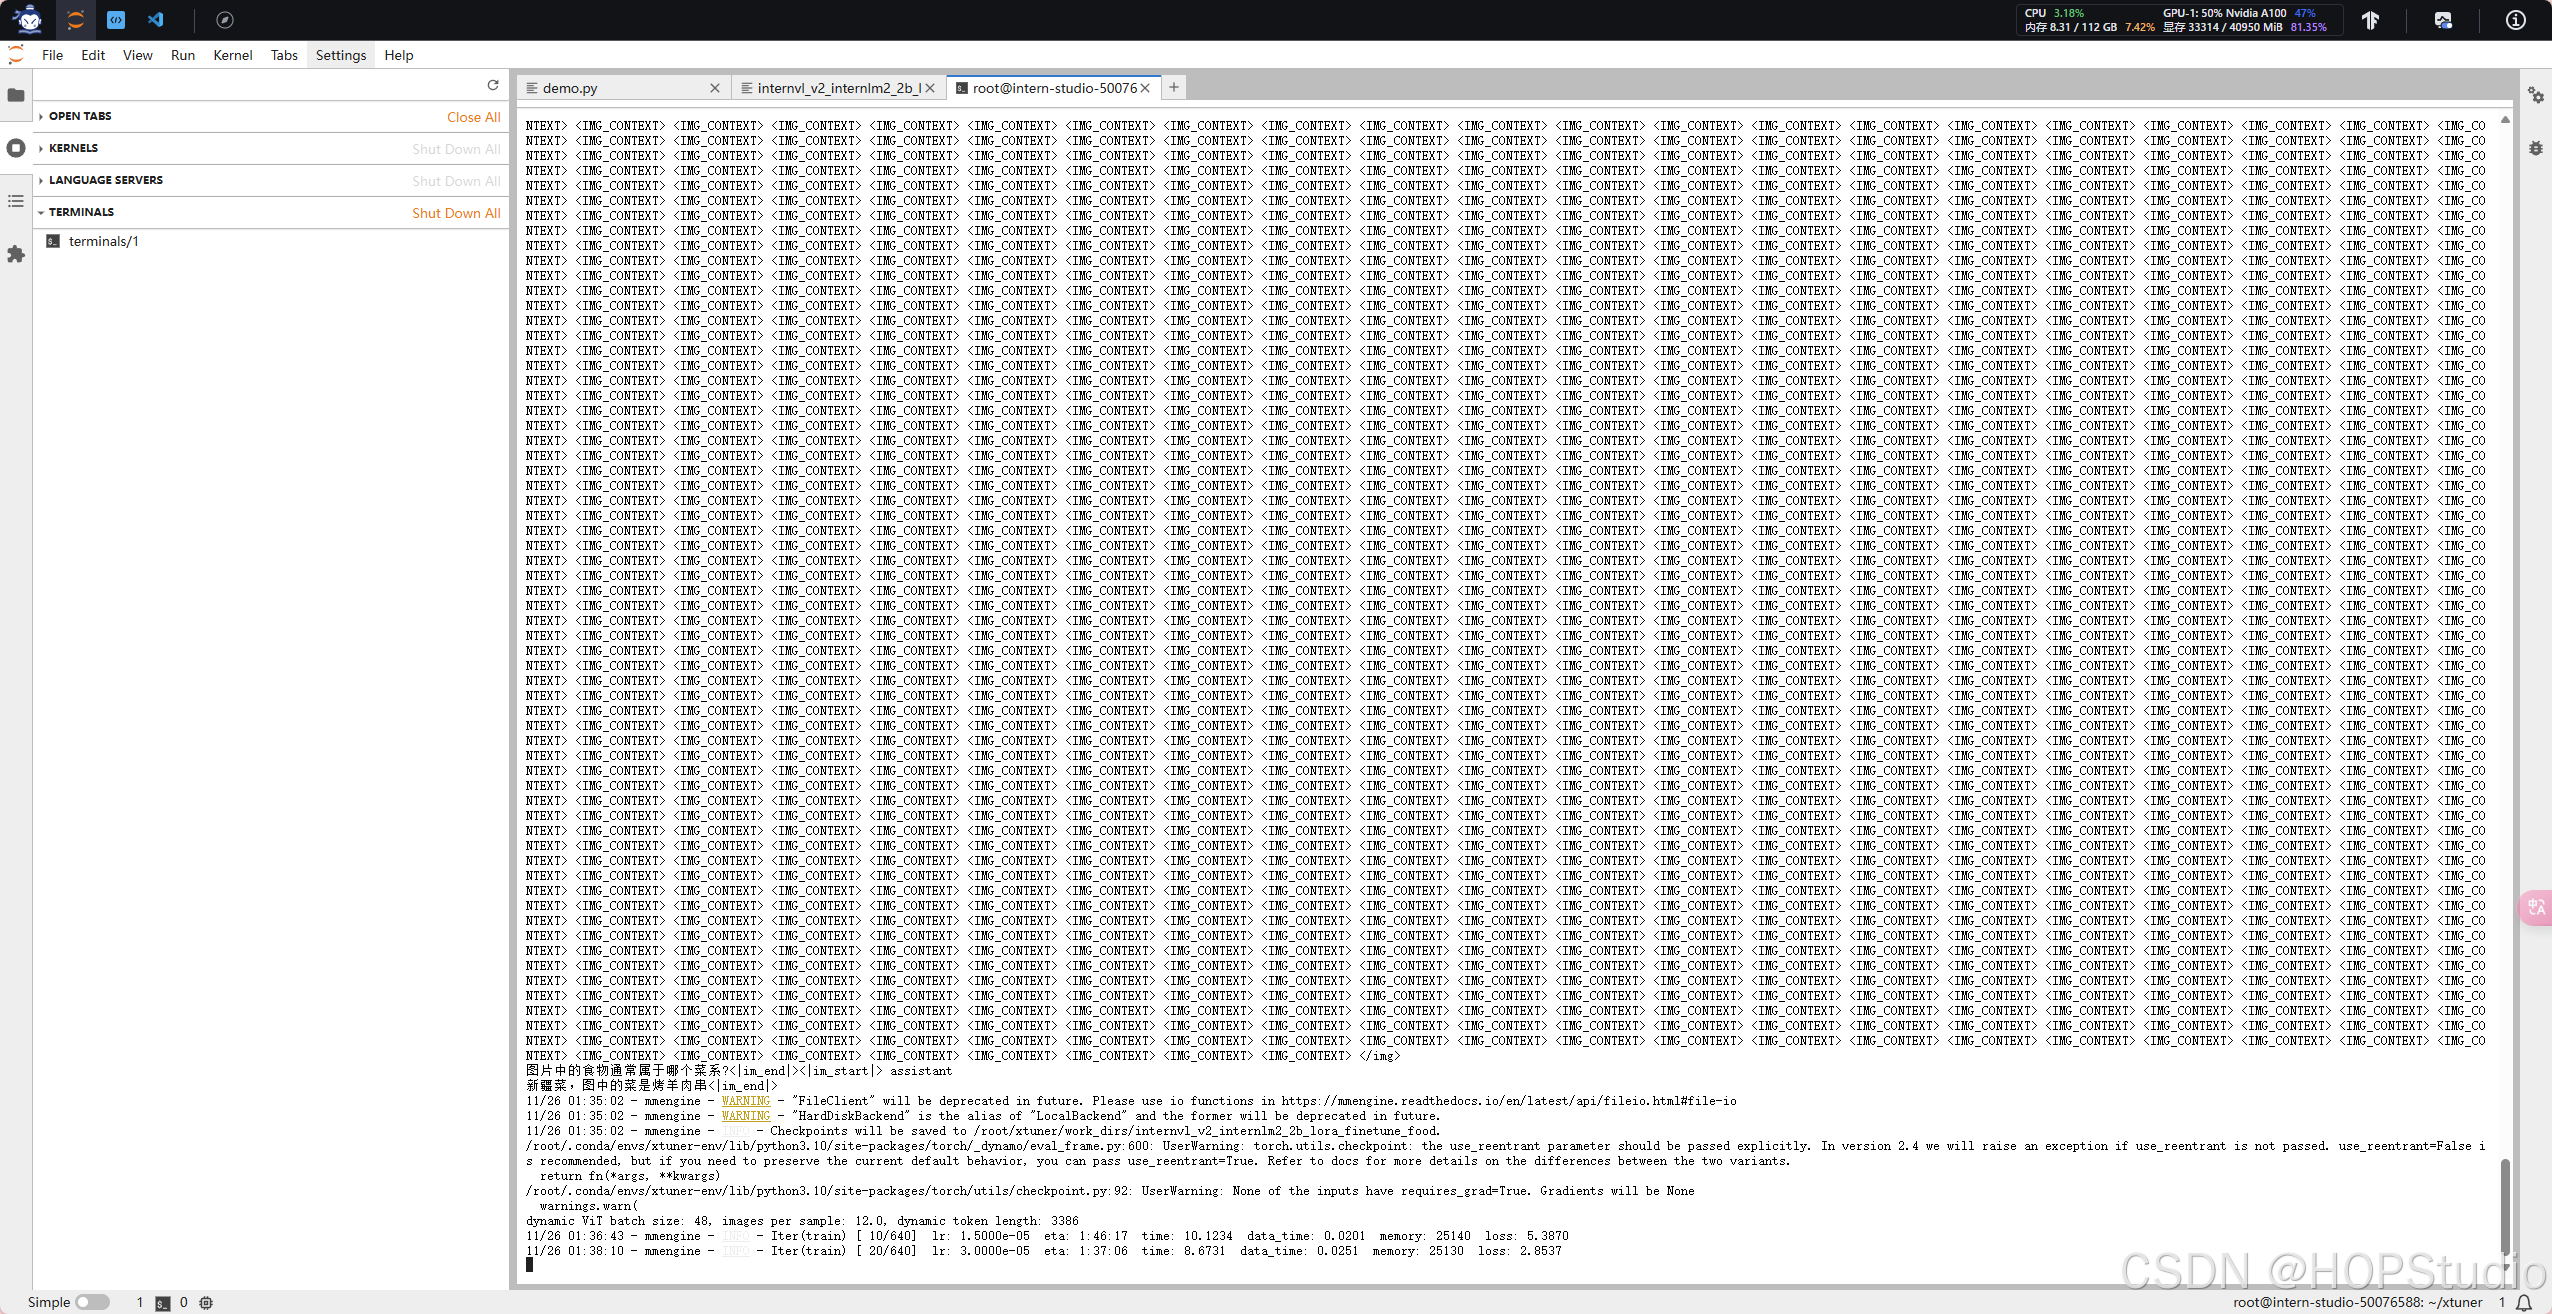2552x1314 pixels.
Task: Open the file browser sidebar icon
Action: click(x=16, y=95)
